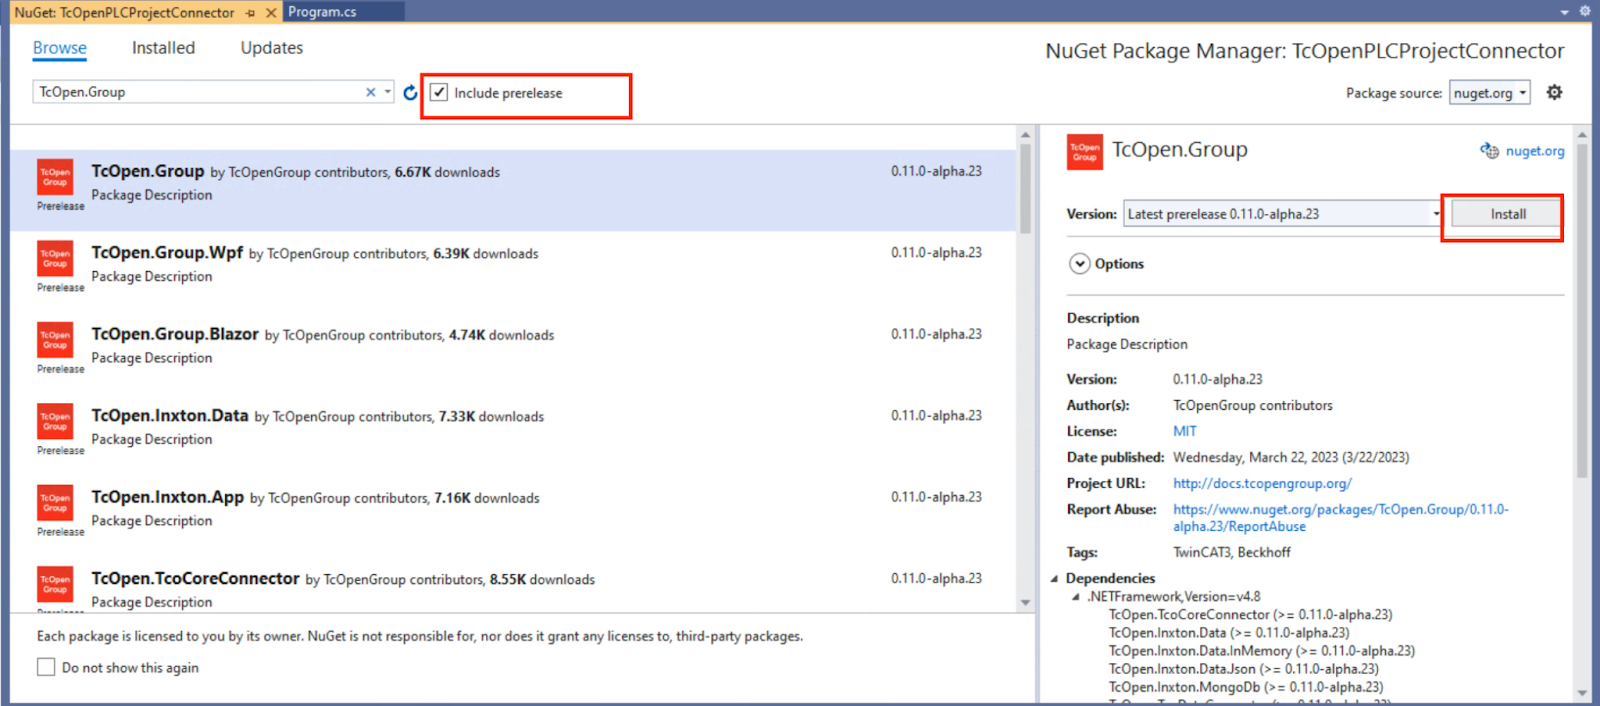
Task: Click the TcOpen.Group.Wpf package icon
Action: (55, 258)
